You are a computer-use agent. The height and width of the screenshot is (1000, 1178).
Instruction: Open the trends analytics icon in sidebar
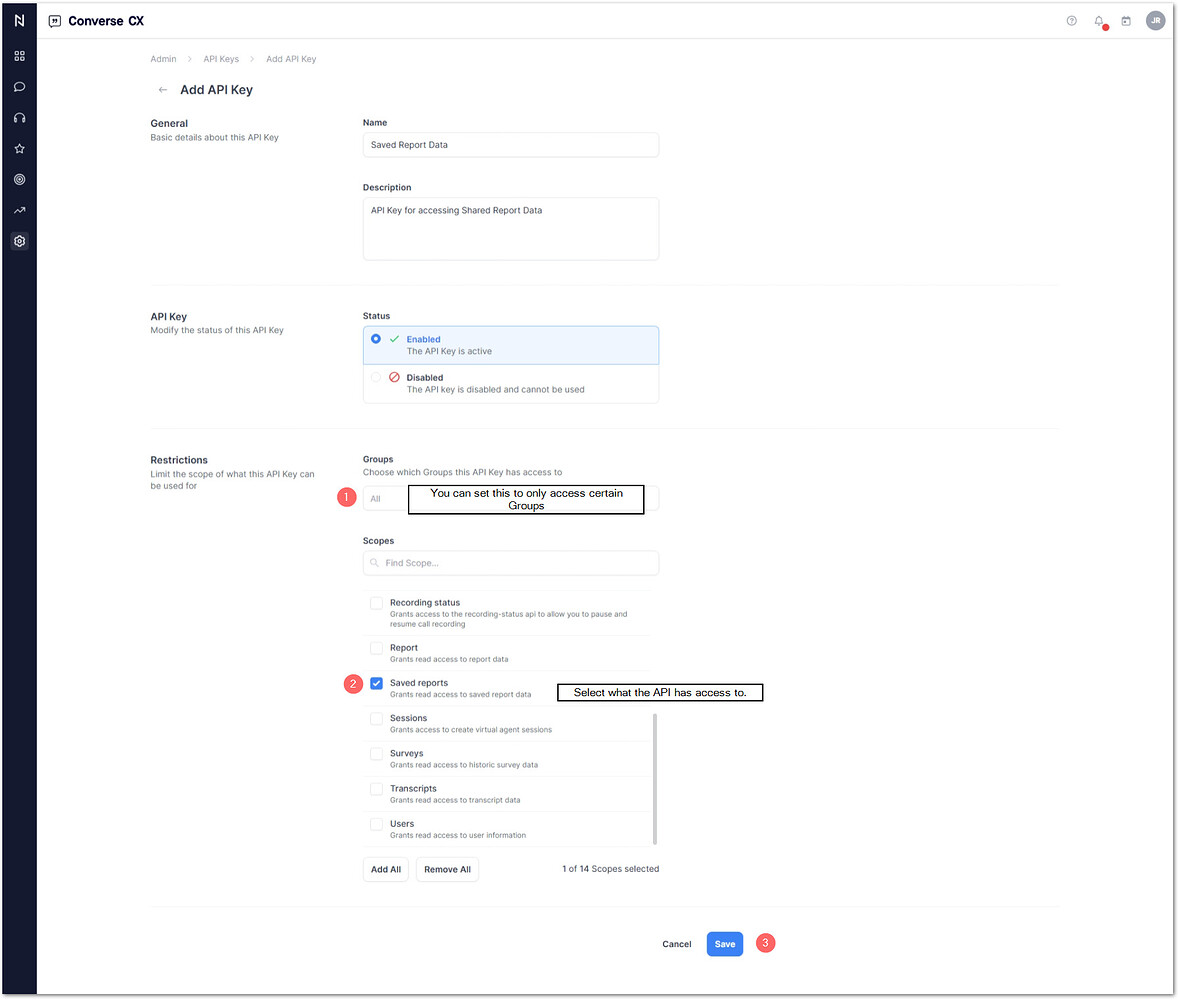[19, 210]
